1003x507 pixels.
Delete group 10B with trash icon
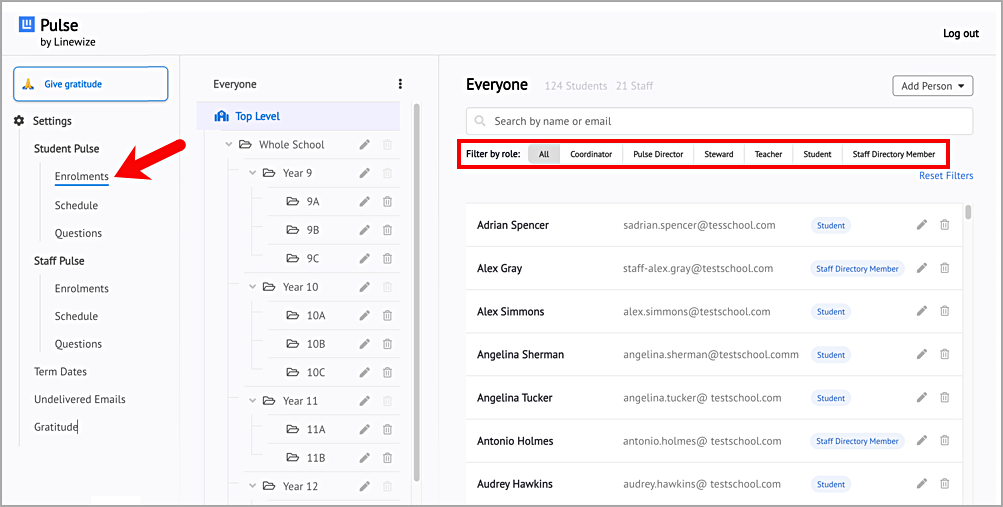[x=387, y=344]
